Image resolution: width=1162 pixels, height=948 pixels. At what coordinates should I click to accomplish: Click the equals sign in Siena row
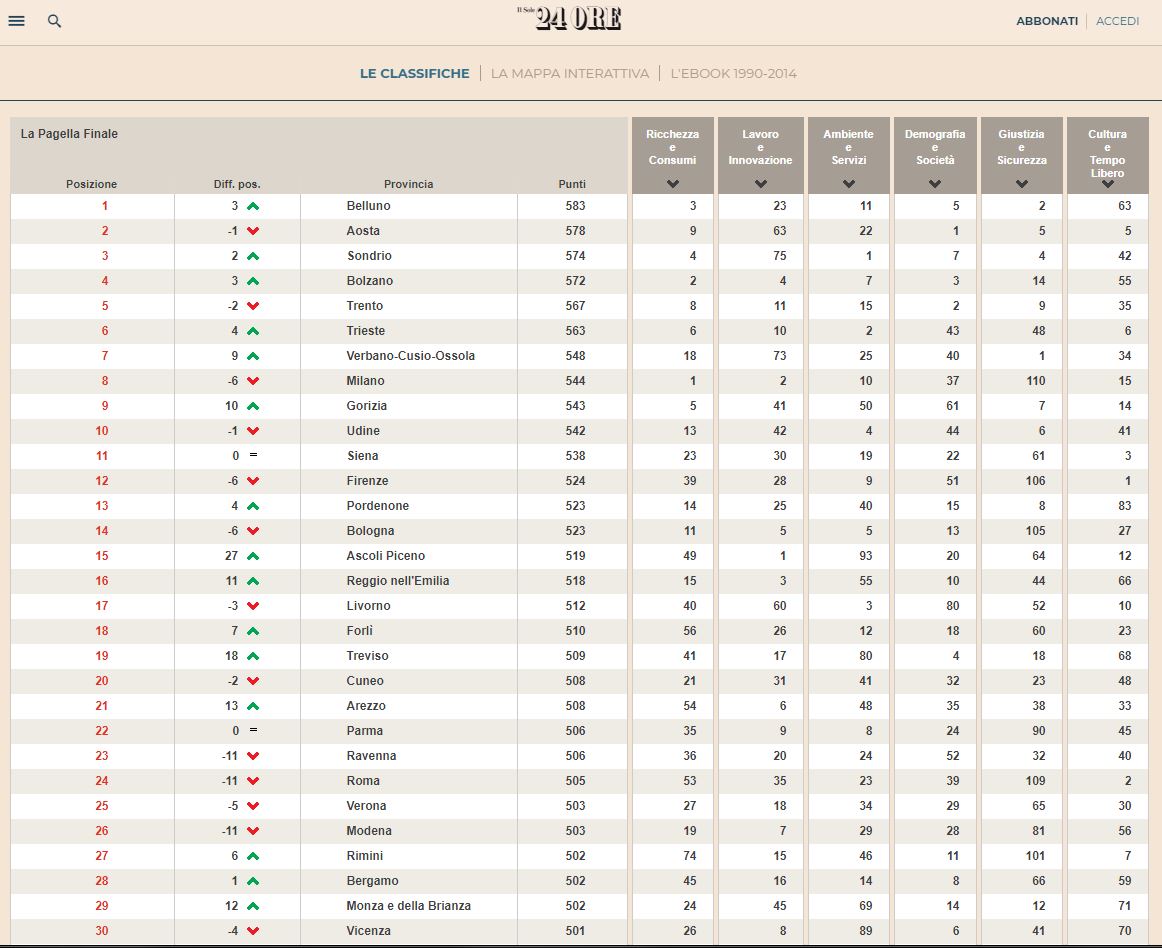click(253, 455)
